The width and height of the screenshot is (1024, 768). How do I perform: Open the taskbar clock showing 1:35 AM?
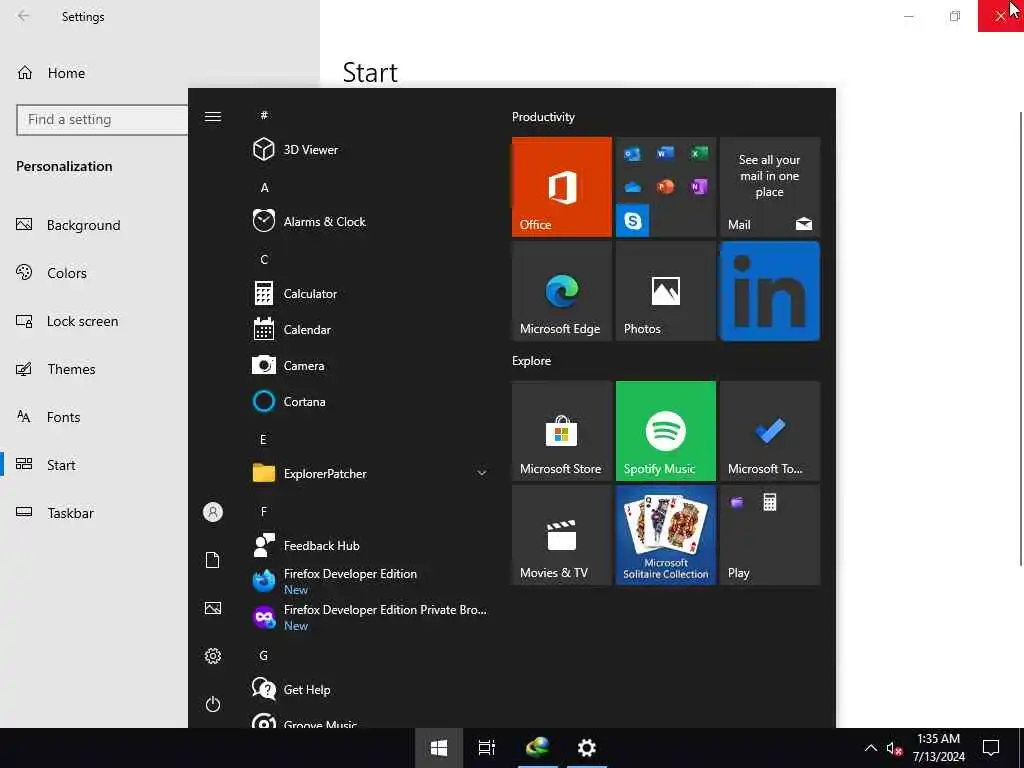point(938,748)
